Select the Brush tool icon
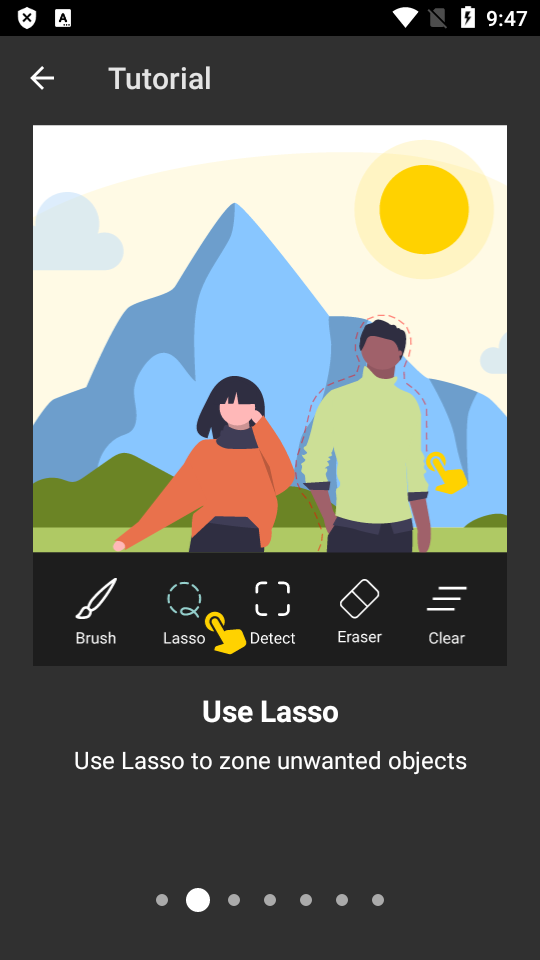Image resolution: width=540 pixels, height=960 pixels. (x=96, y=598)
